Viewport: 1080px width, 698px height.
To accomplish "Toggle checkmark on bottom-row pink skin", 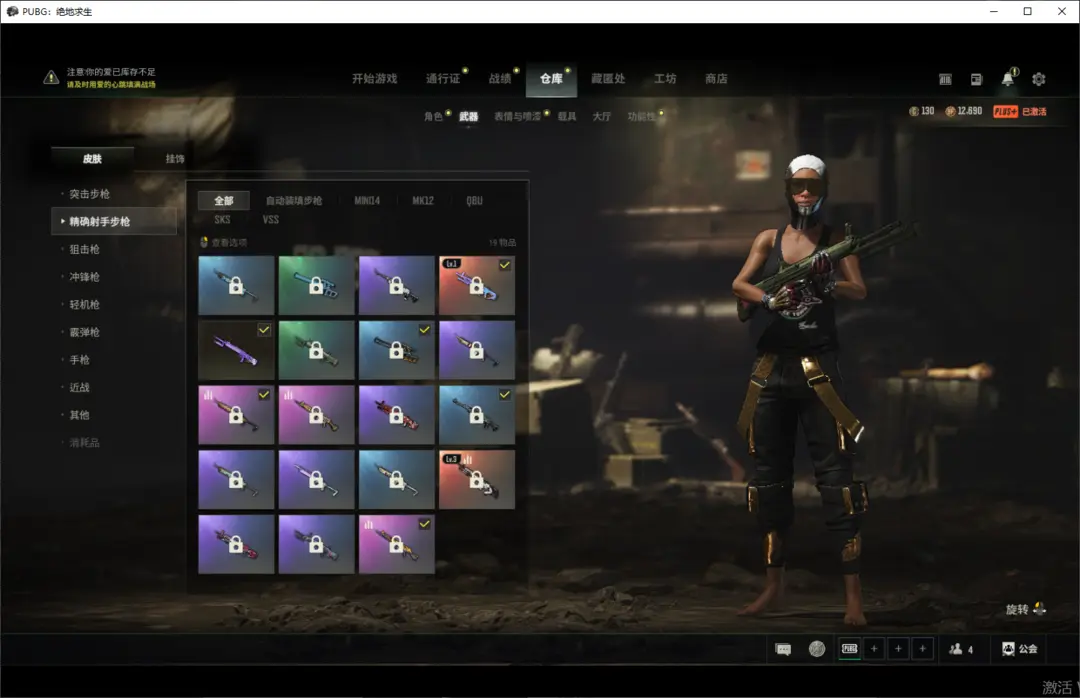I will pos(424,524).
